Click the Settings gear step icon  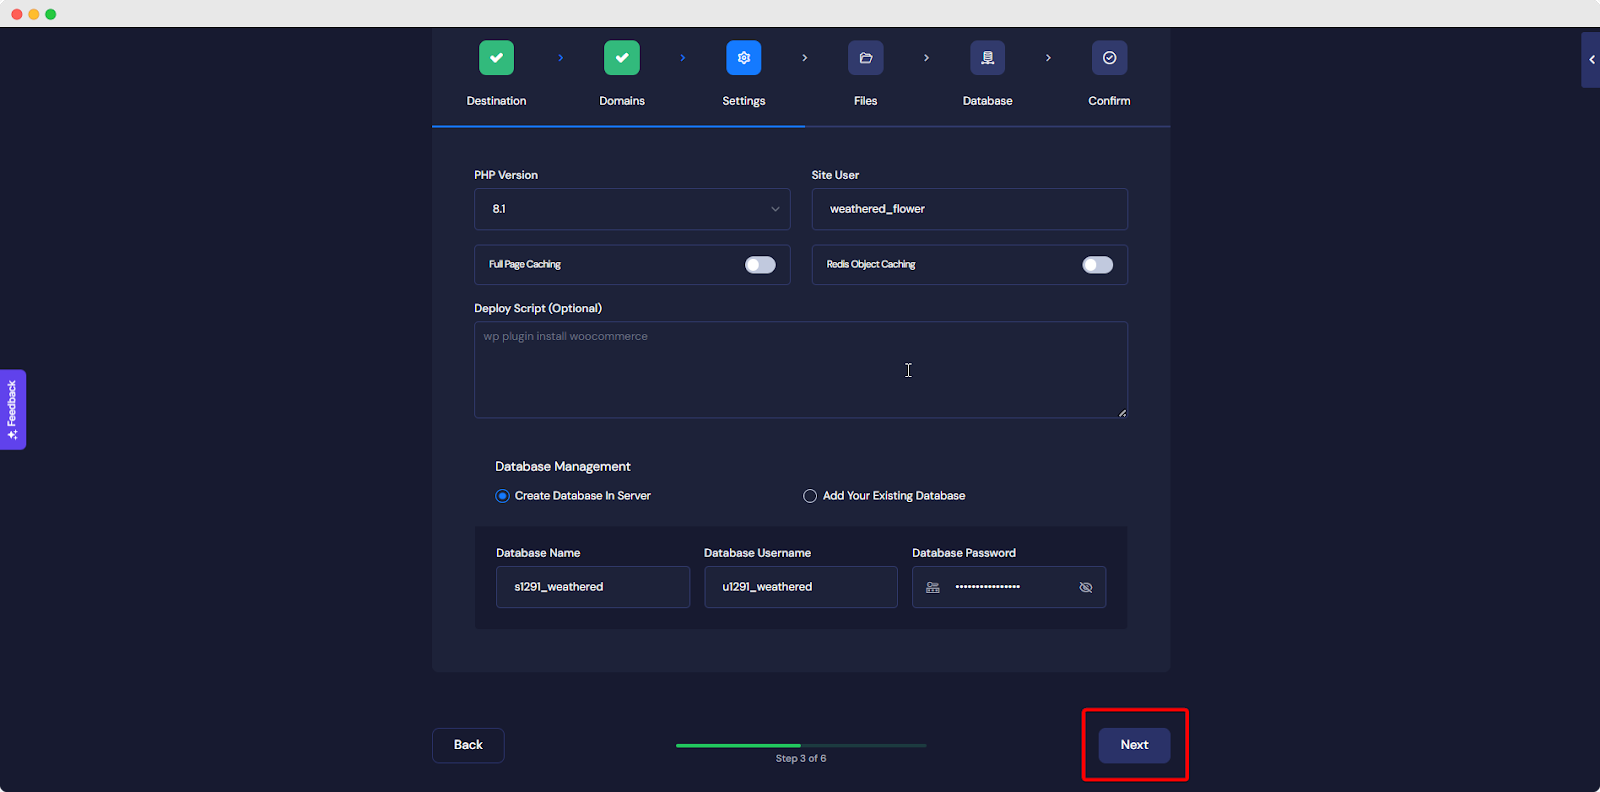click(x=743, y=58)
